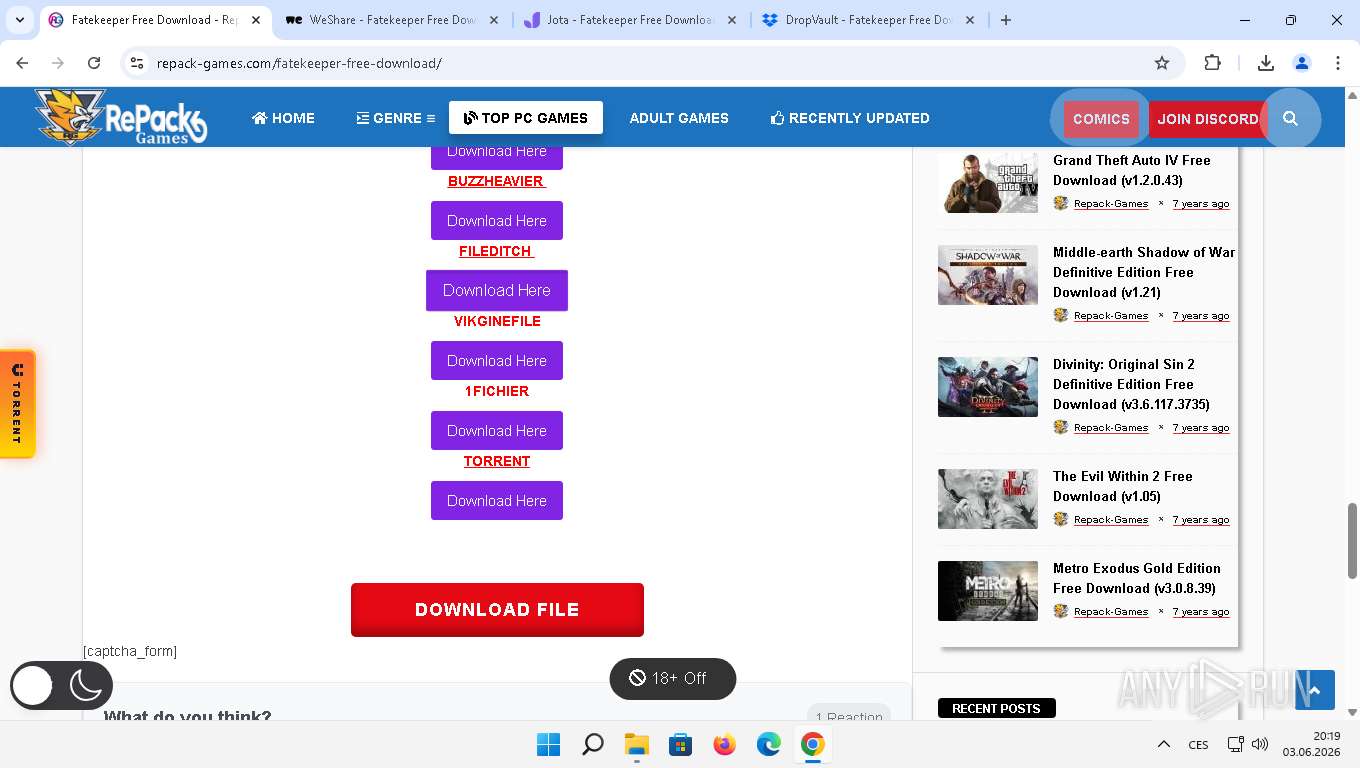Close the WeShare tab

click(493, 20)
